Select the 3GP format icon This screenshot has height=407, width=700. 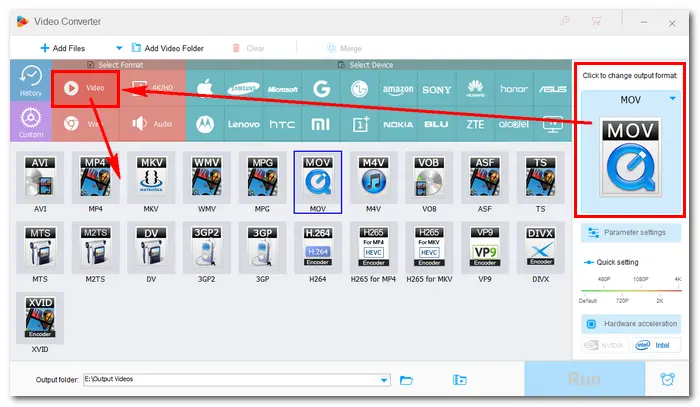tap(262, 248)
